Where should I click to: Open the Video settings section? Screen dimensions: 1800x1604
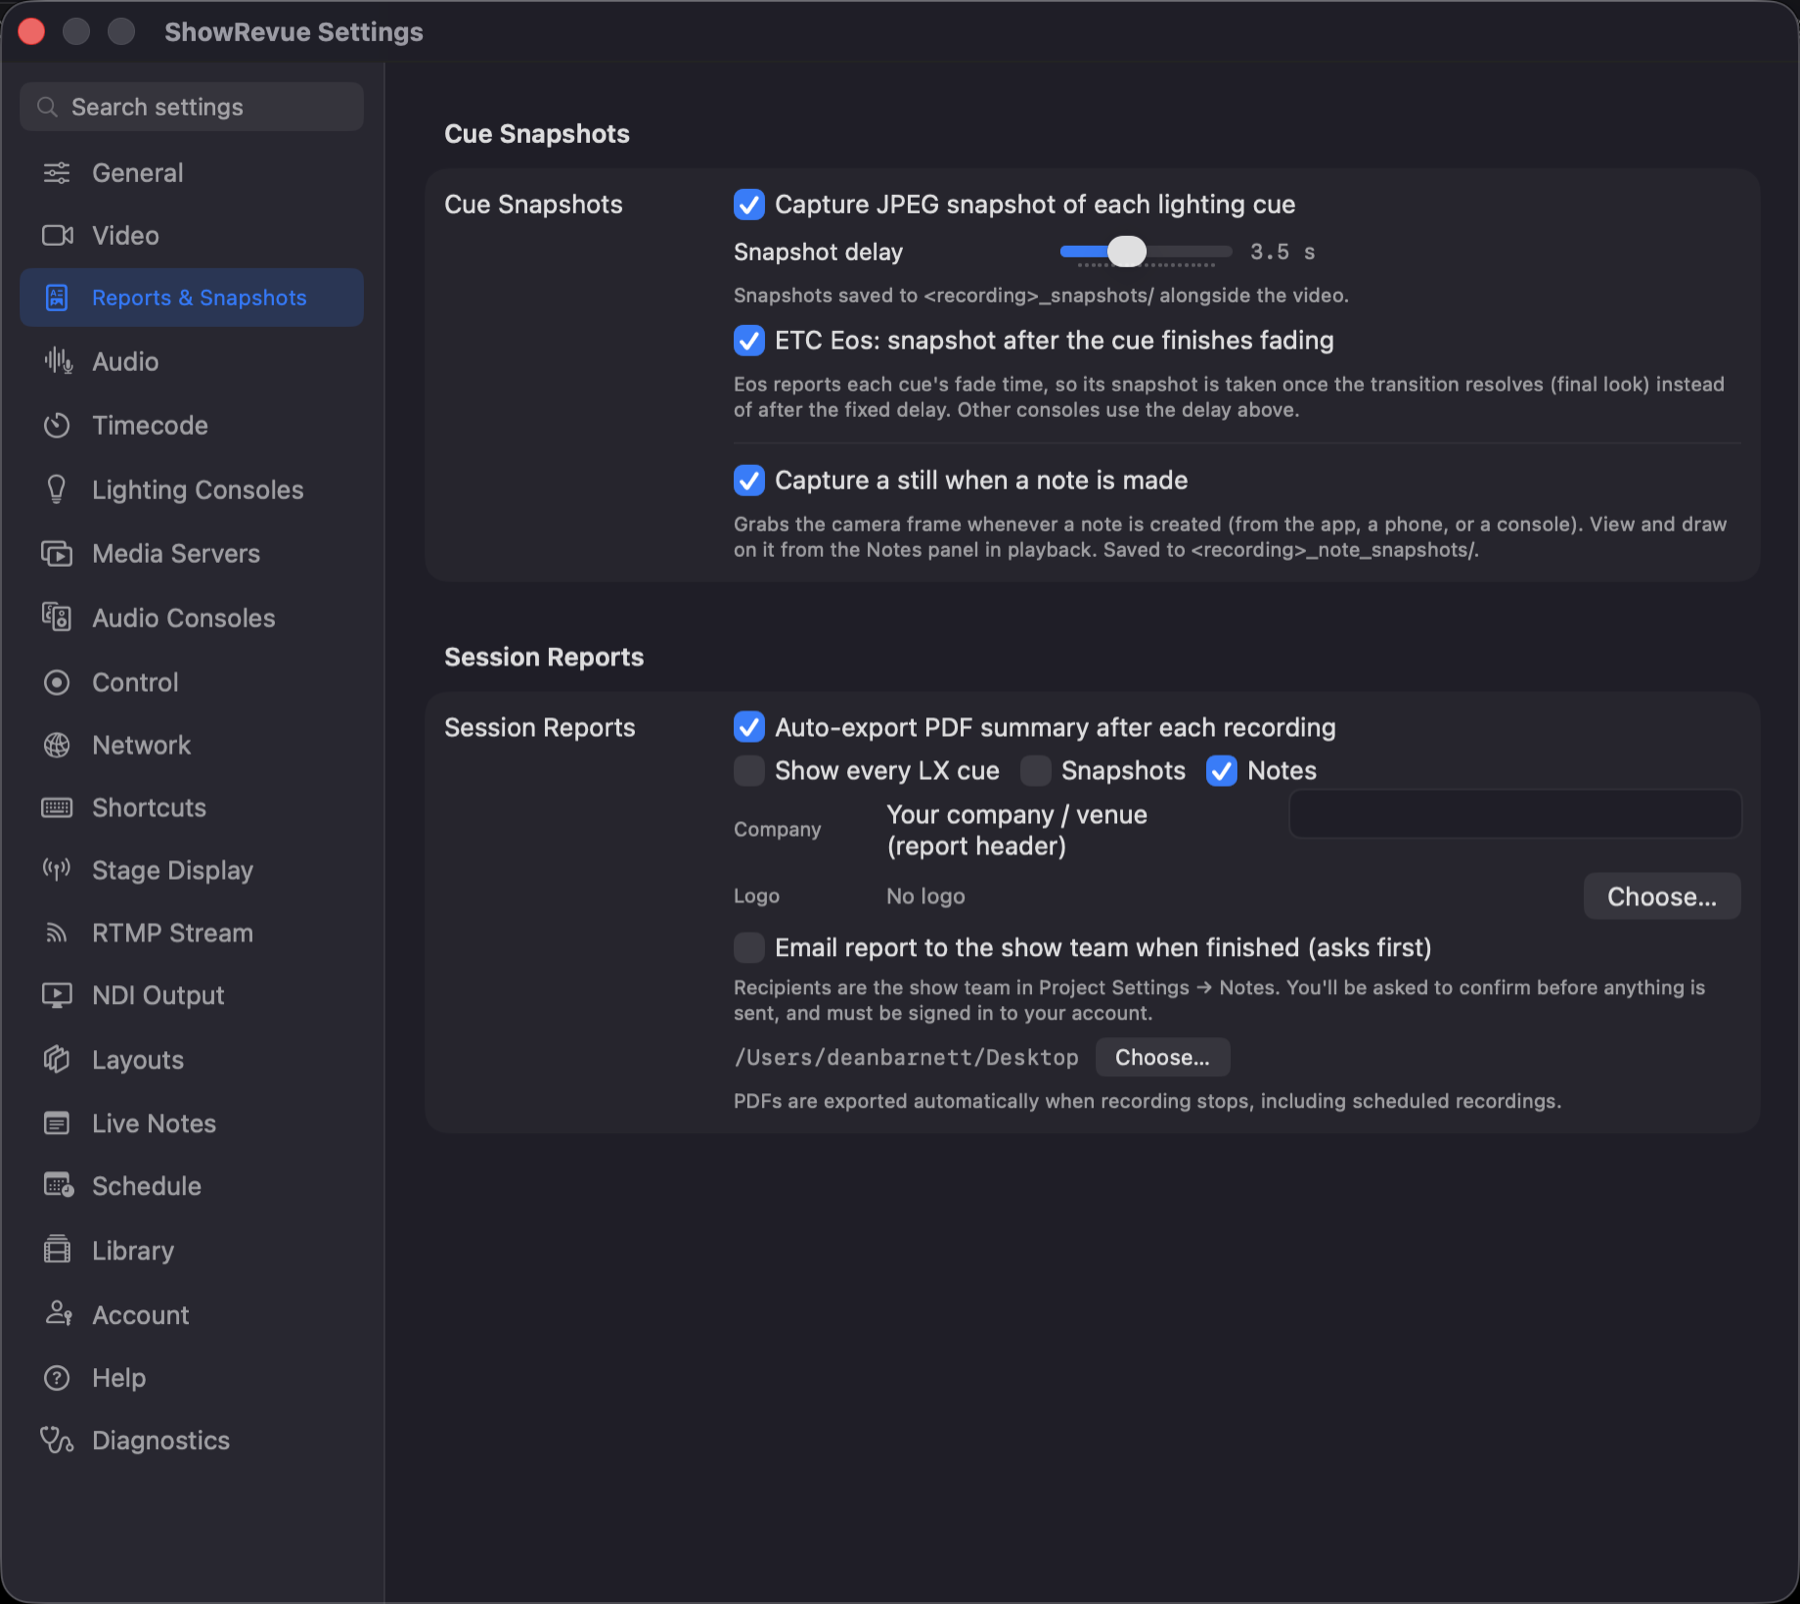point(192,235)
